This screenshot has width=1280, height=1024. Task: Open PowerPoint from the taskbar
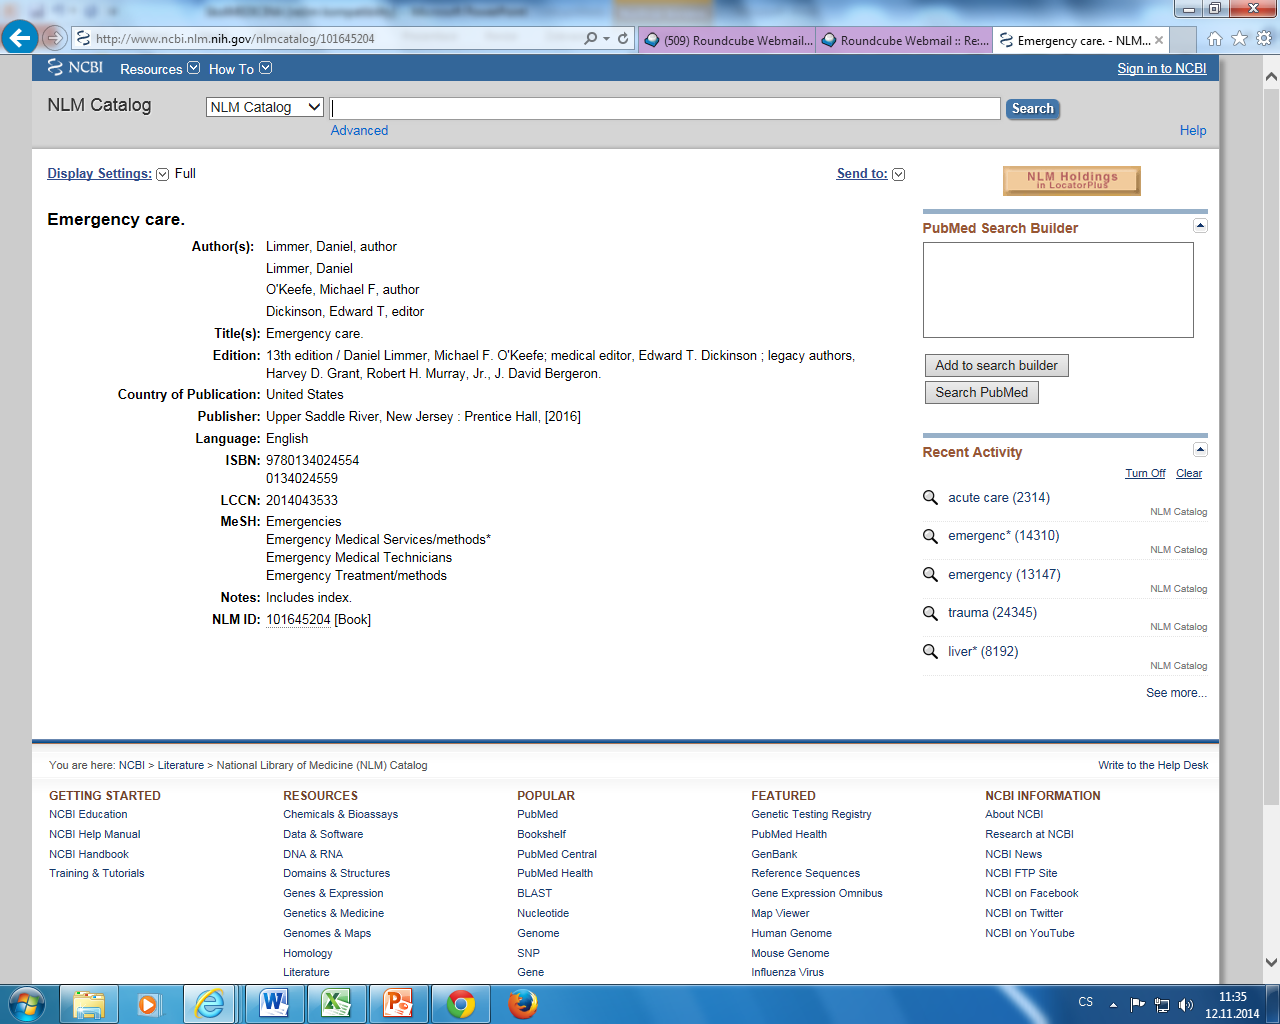398,1004
